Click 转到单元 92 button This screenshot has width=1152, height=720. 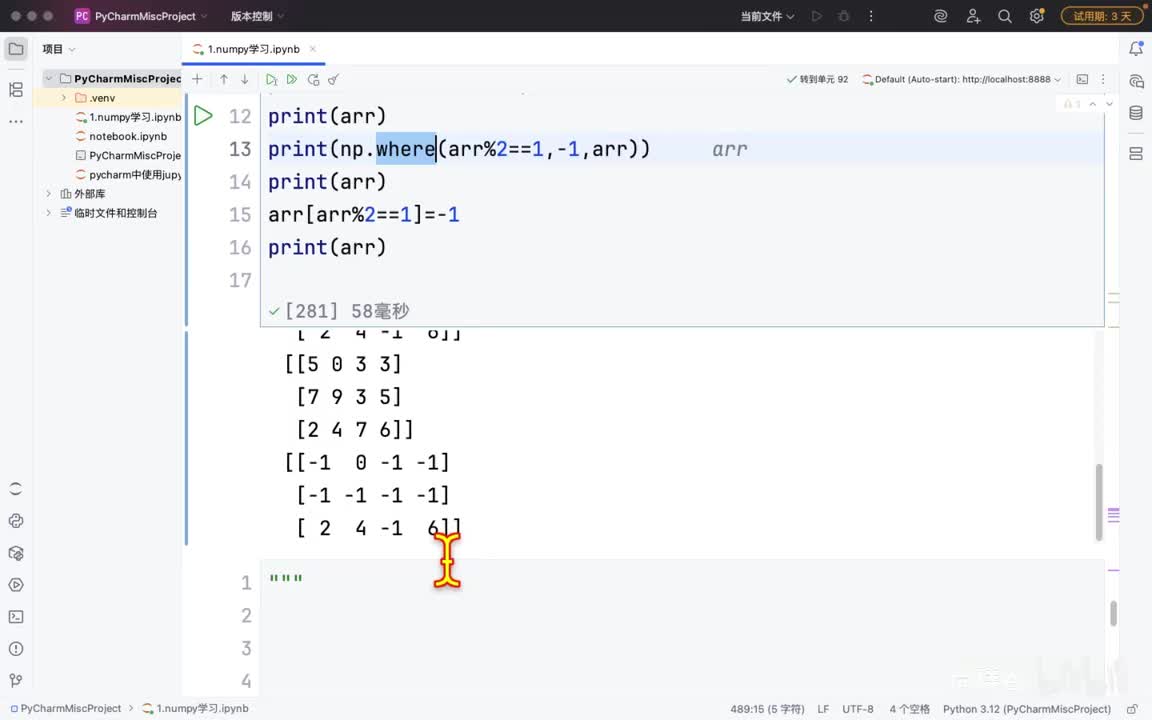point(817,79)
